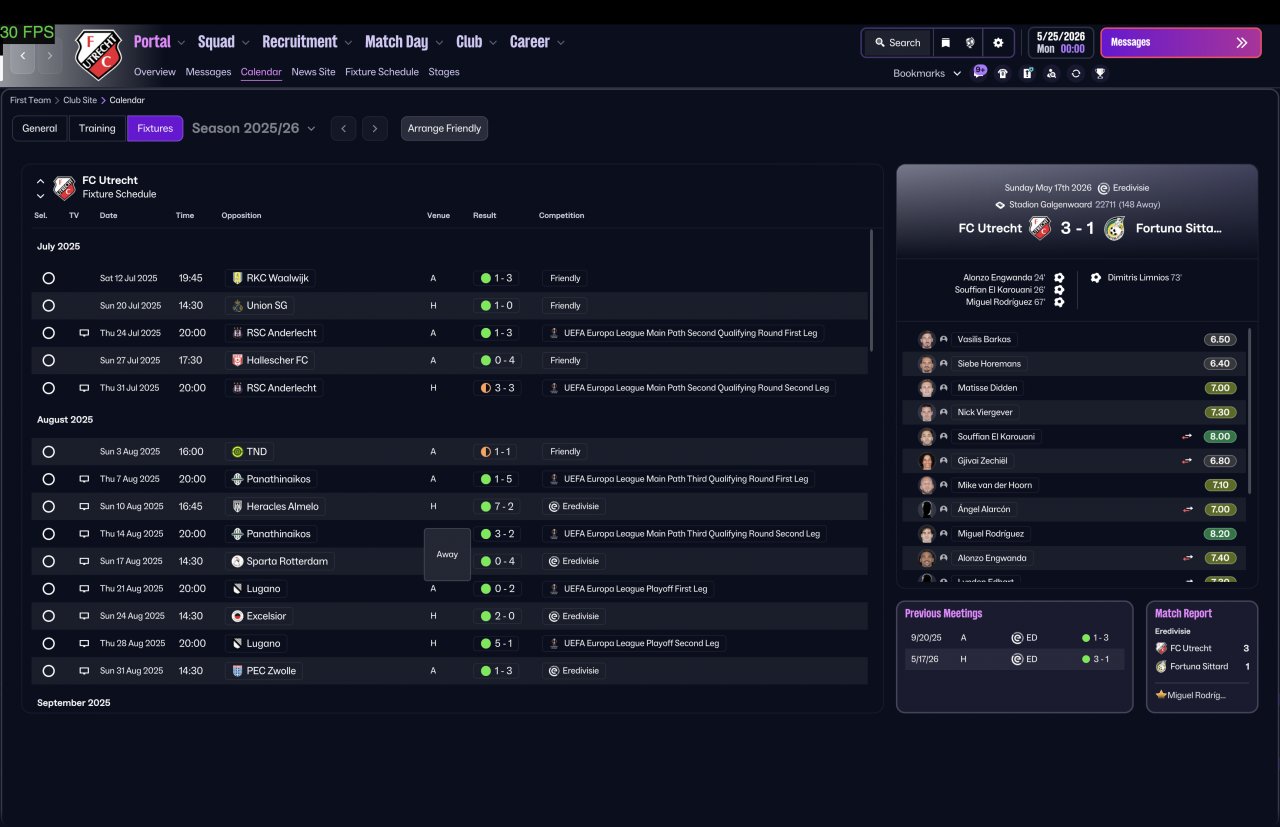Open the scouting person-search bookmark icon
Screen dimensions: 1280x827
[1051, 73]
